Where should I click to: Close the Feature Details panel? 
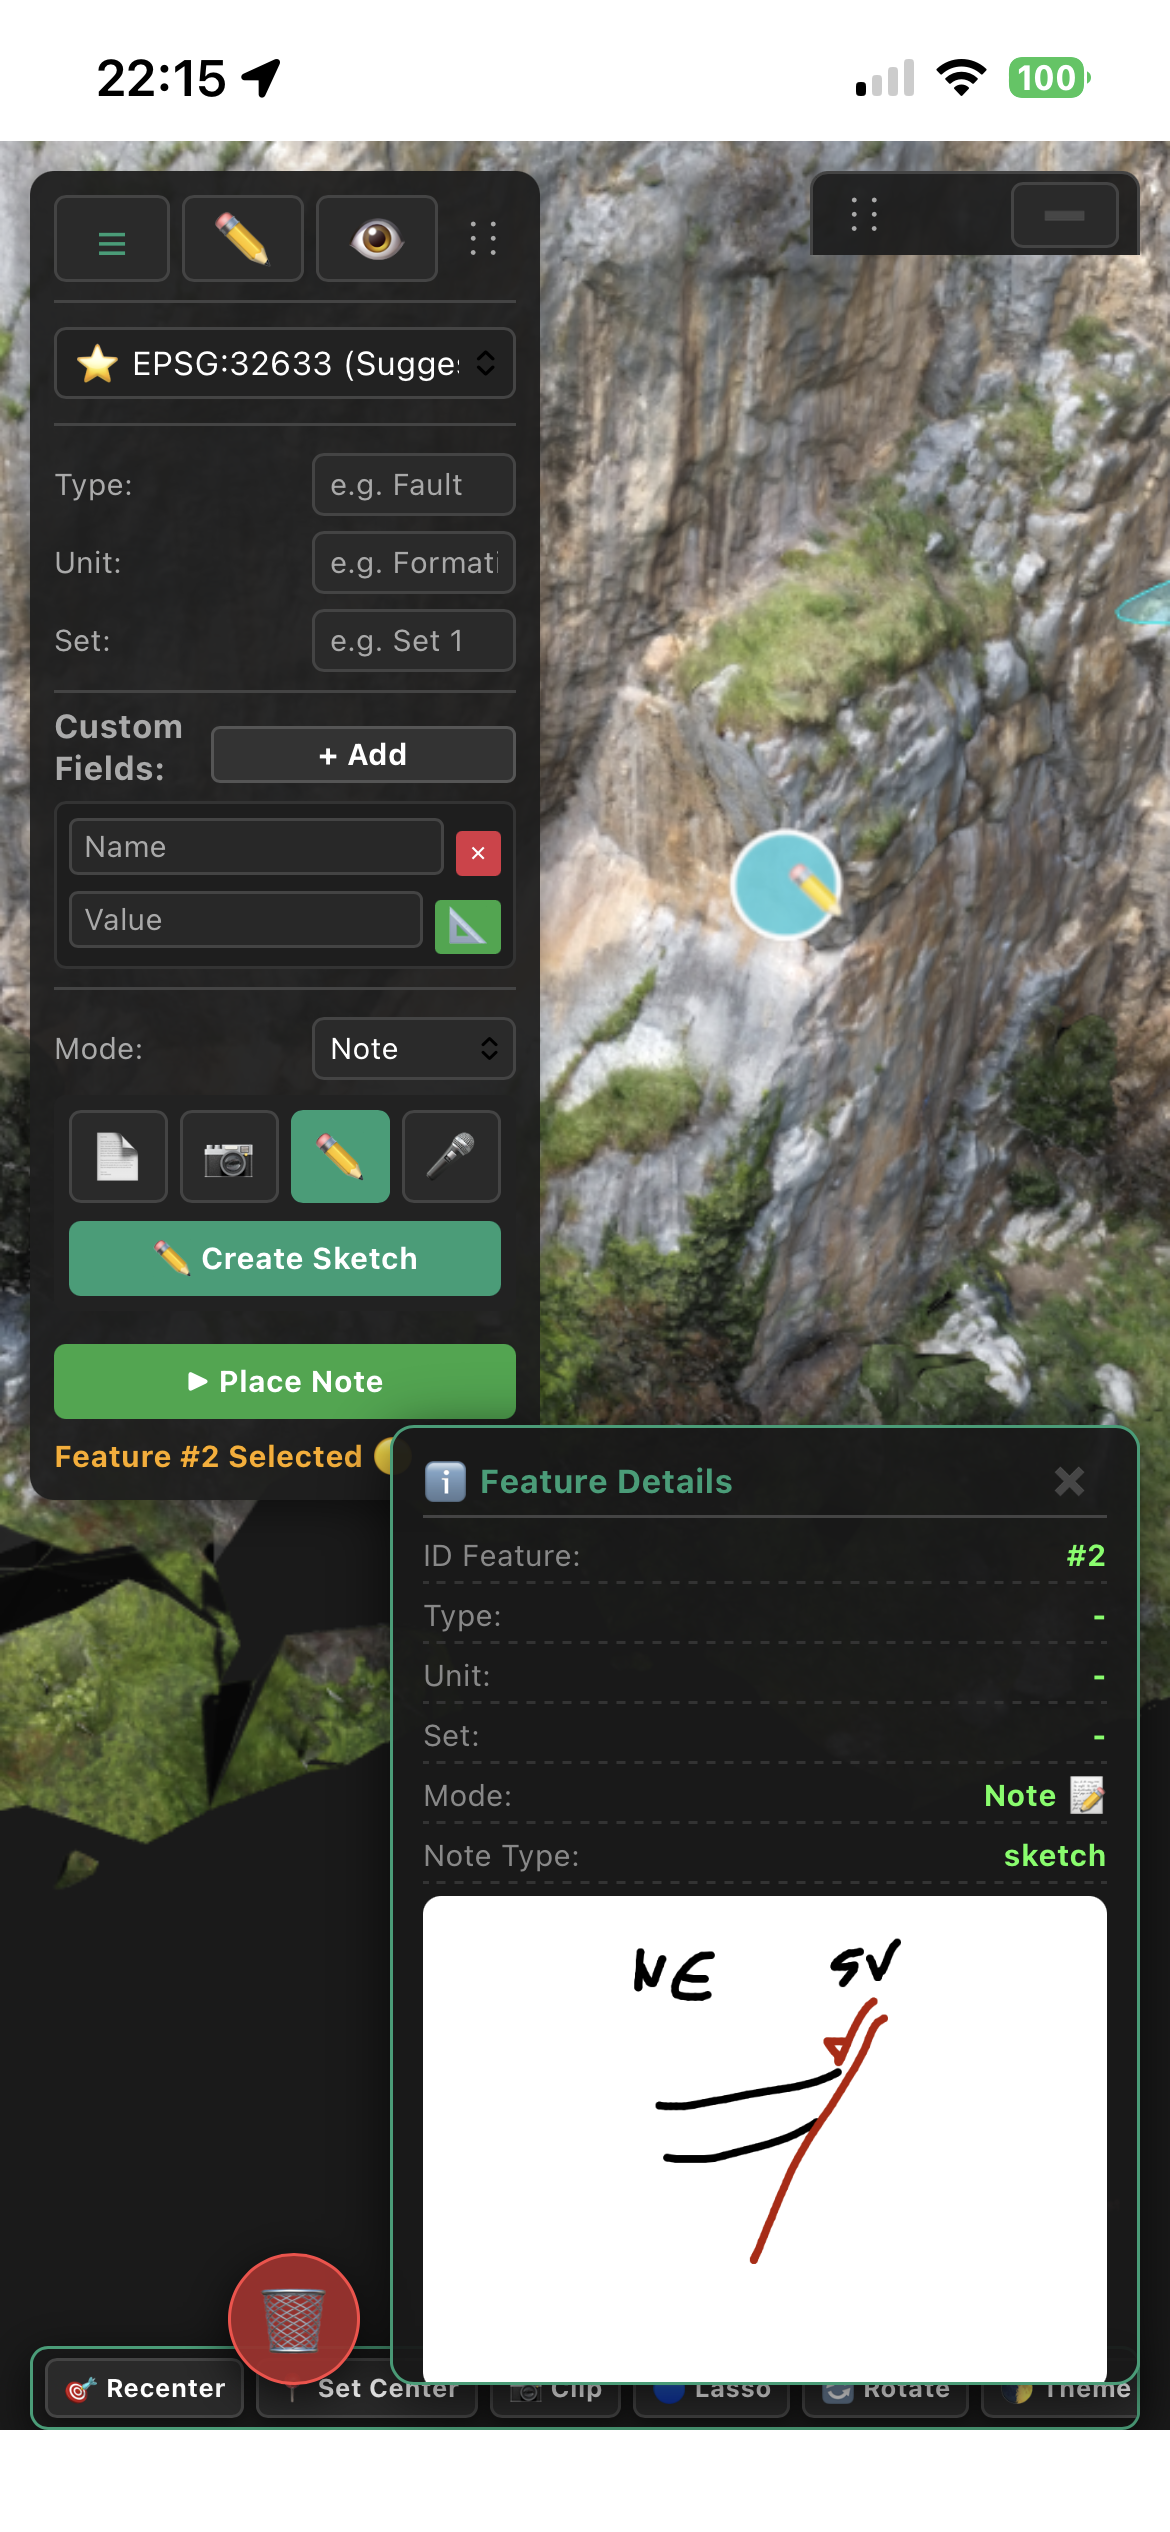[1069, 1481]
